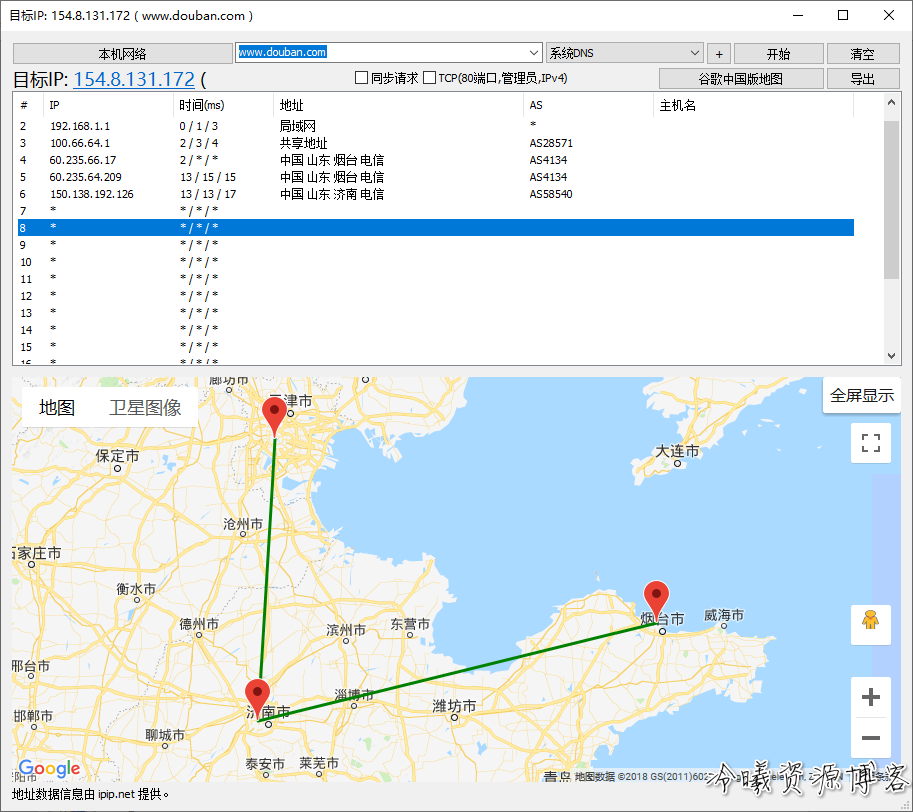Click the 沧州市 label on the map
This screenshot has width=913, height=812.
point(243,524)
